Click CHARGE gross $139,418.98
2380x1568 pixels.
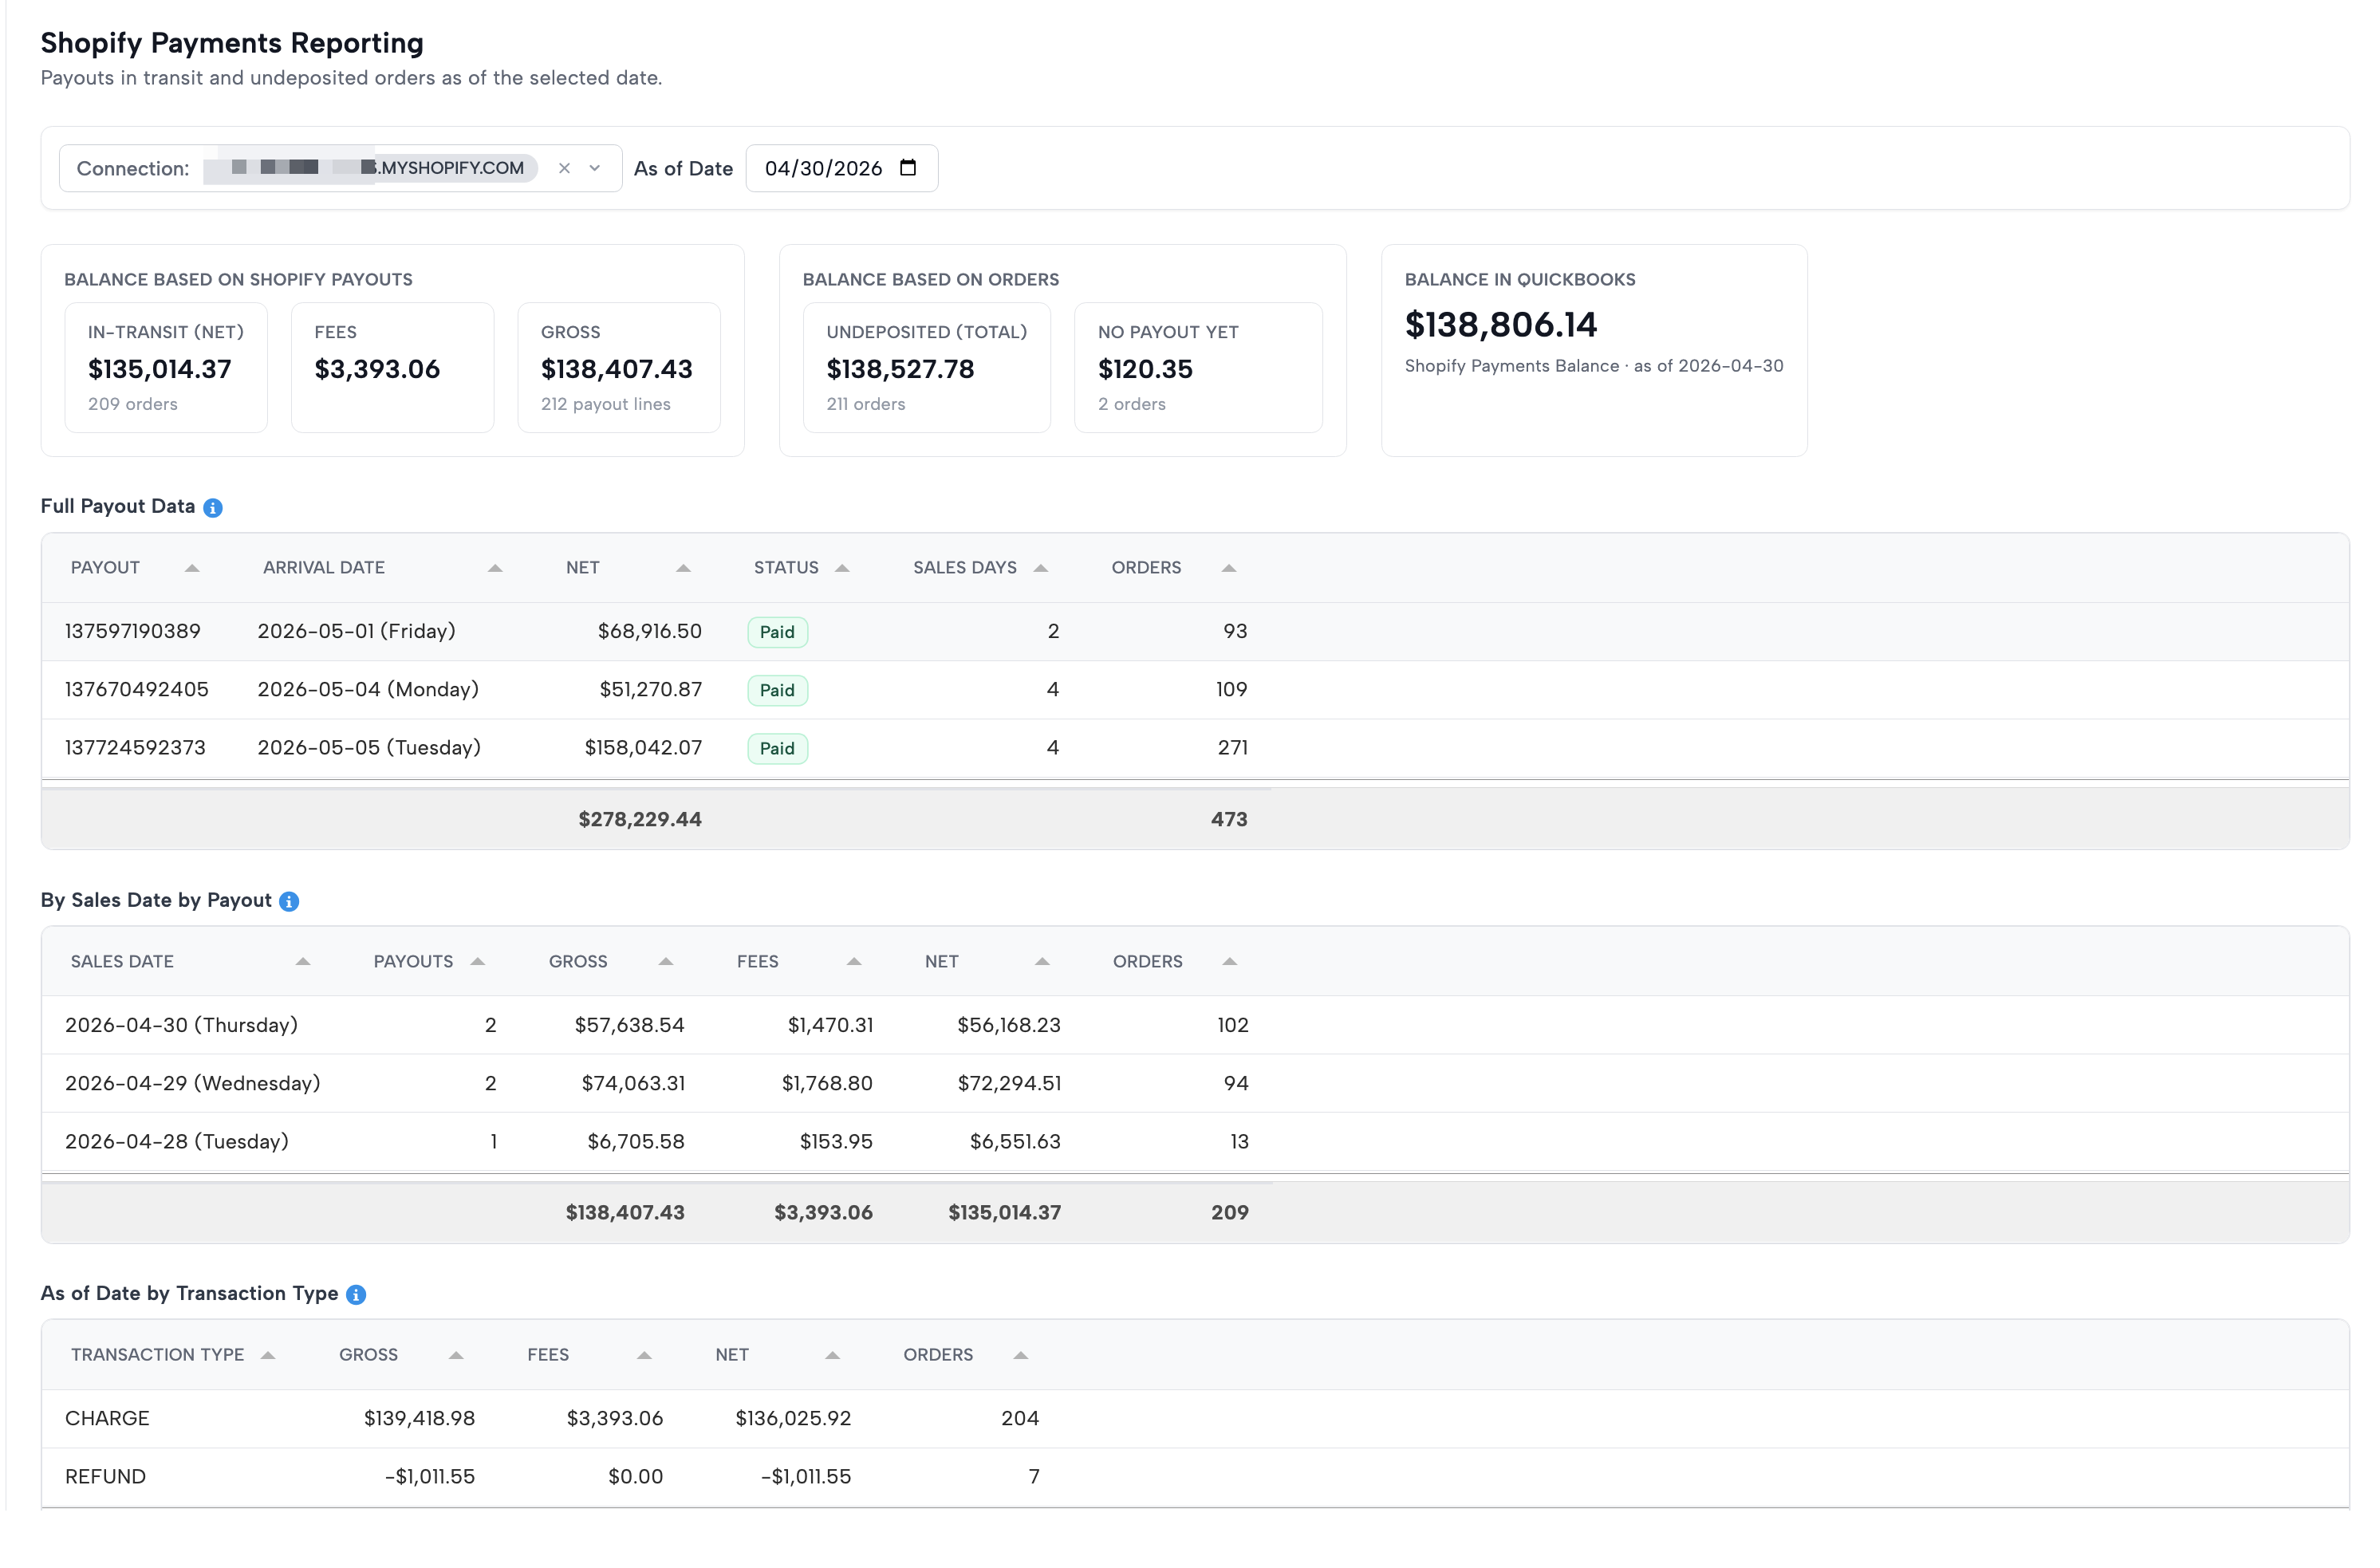pos(419,1418)
